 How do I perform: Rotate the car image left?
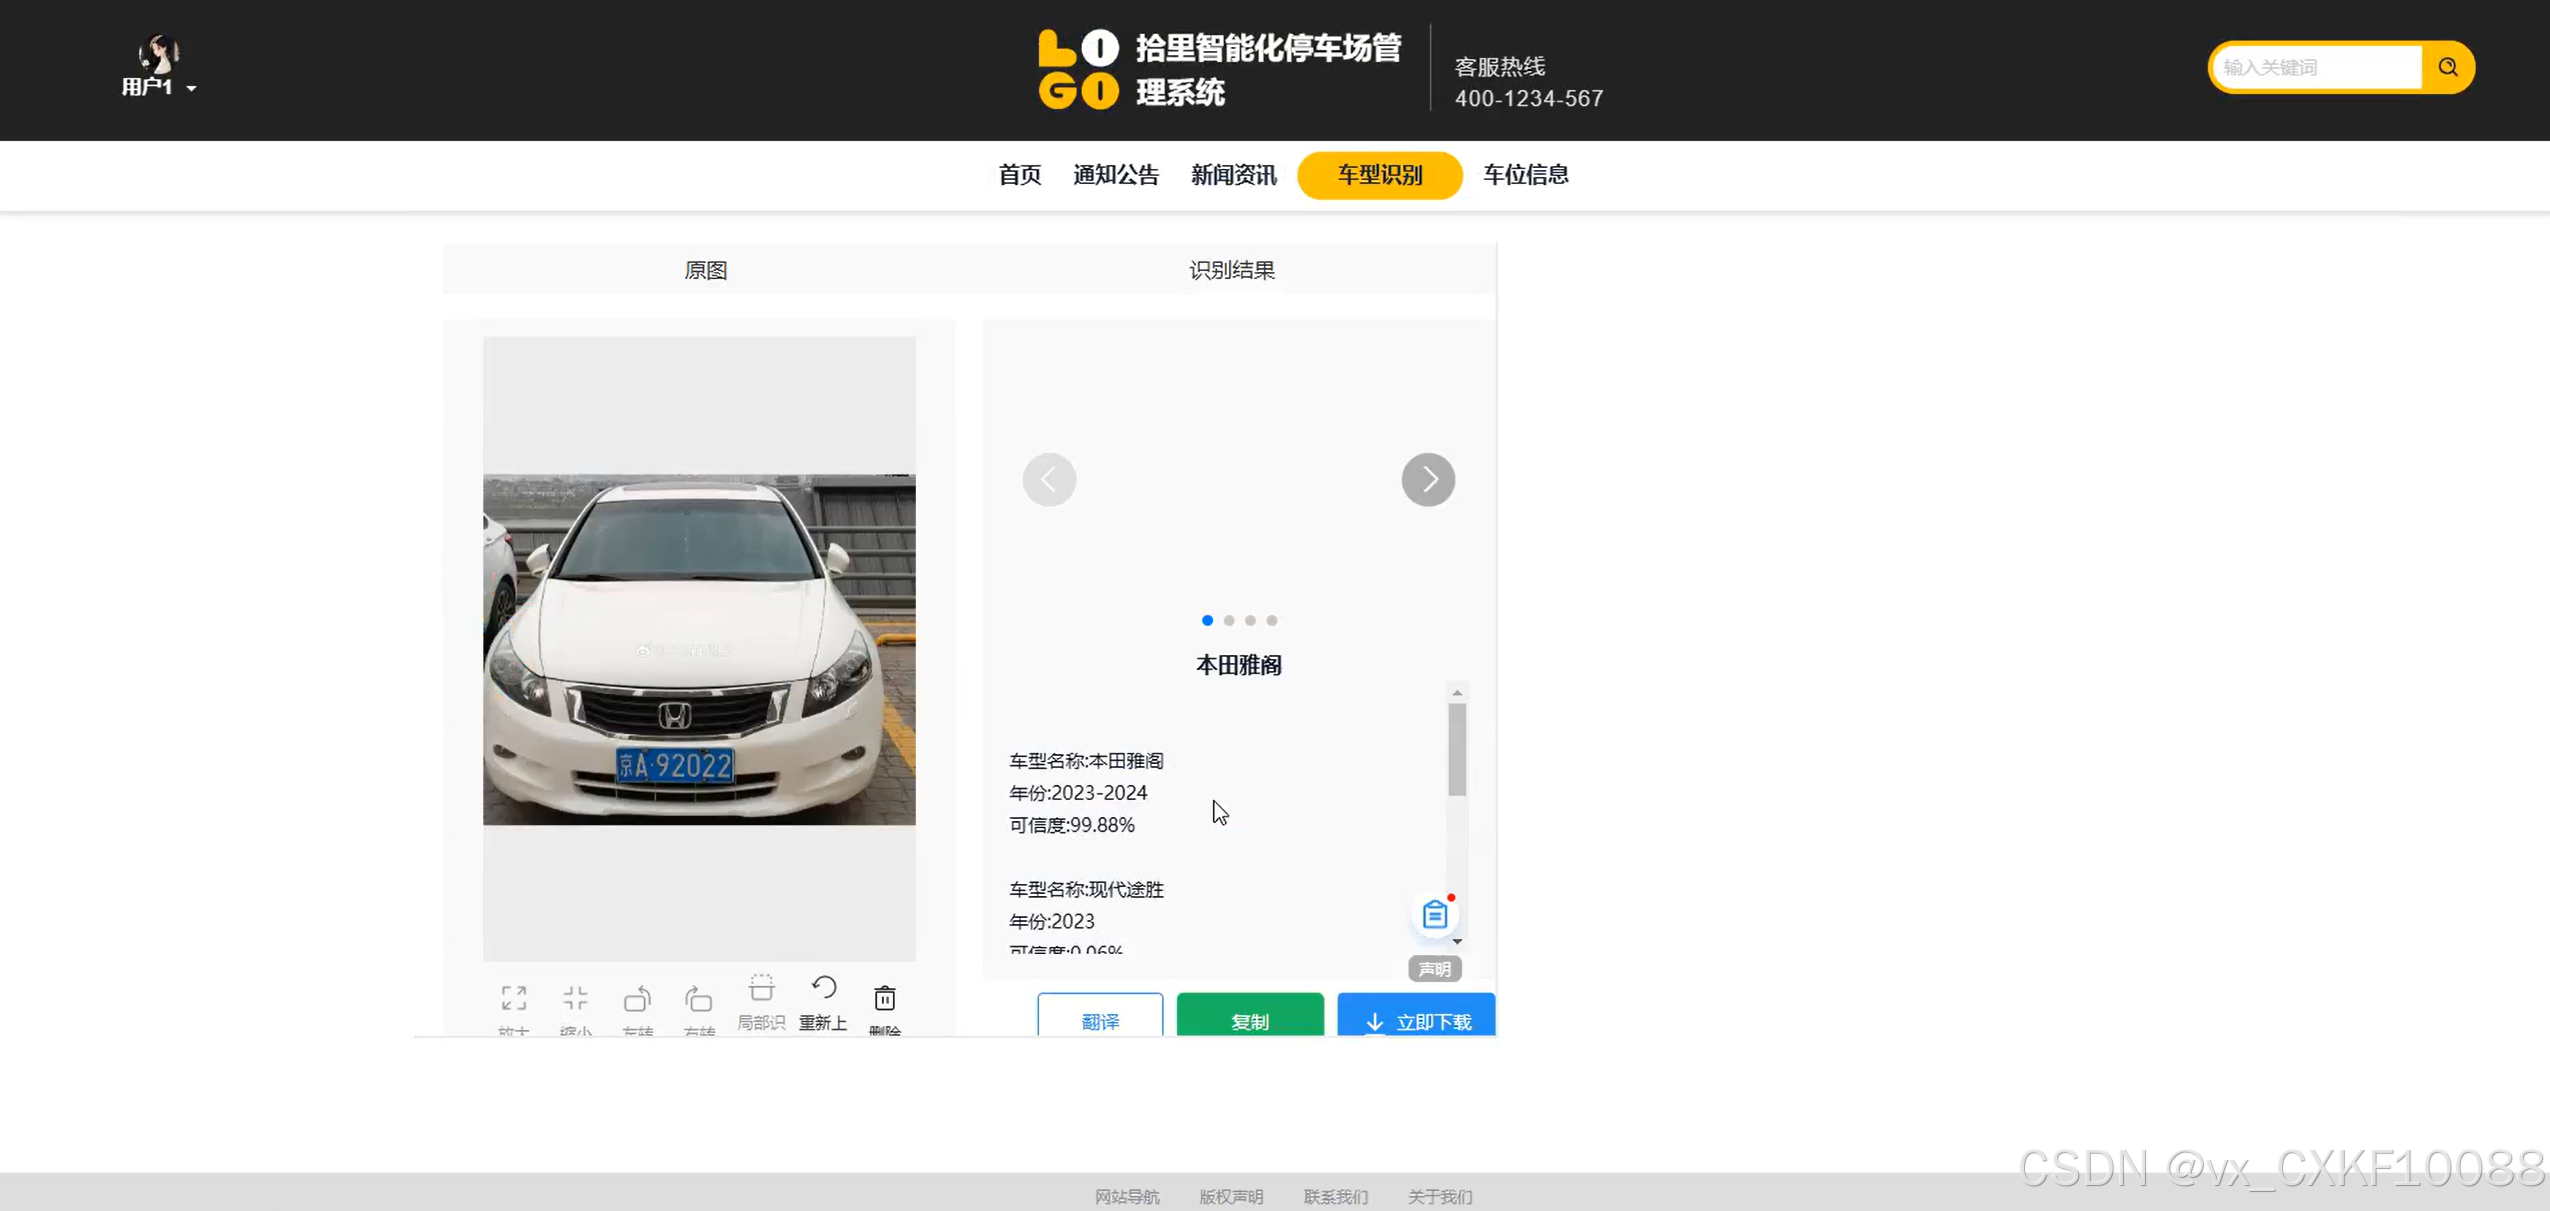[637, 998]
